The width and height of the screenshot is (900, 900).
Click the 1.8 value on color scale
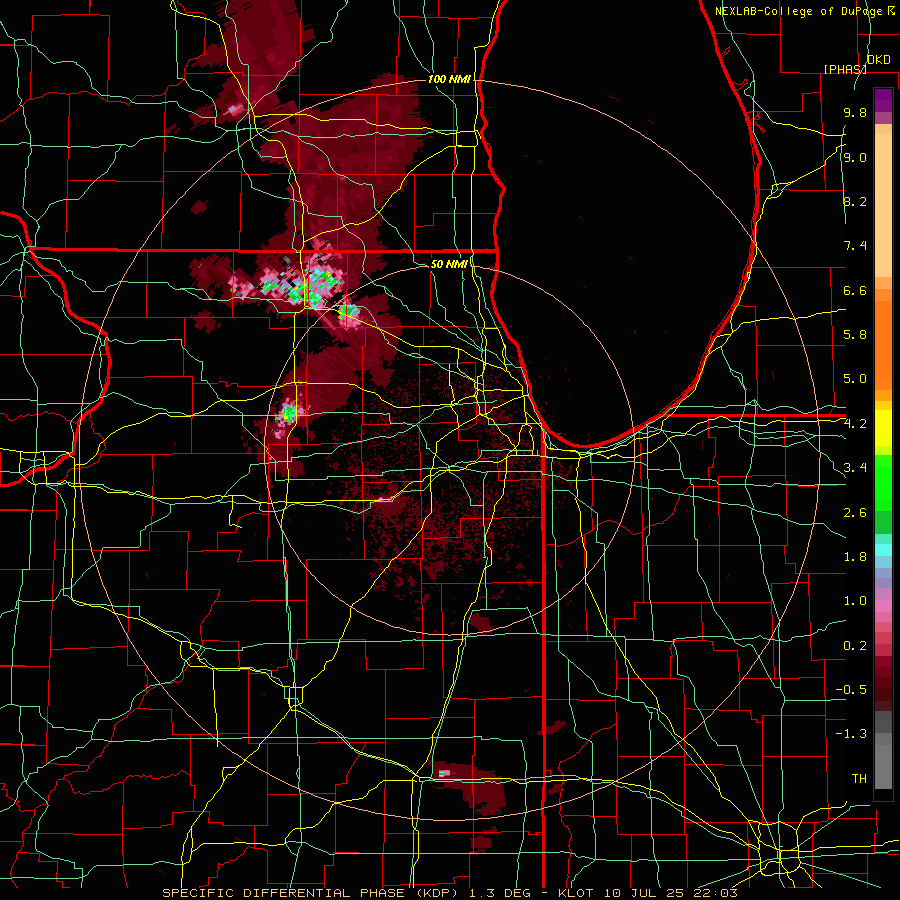tap(855, 557)
